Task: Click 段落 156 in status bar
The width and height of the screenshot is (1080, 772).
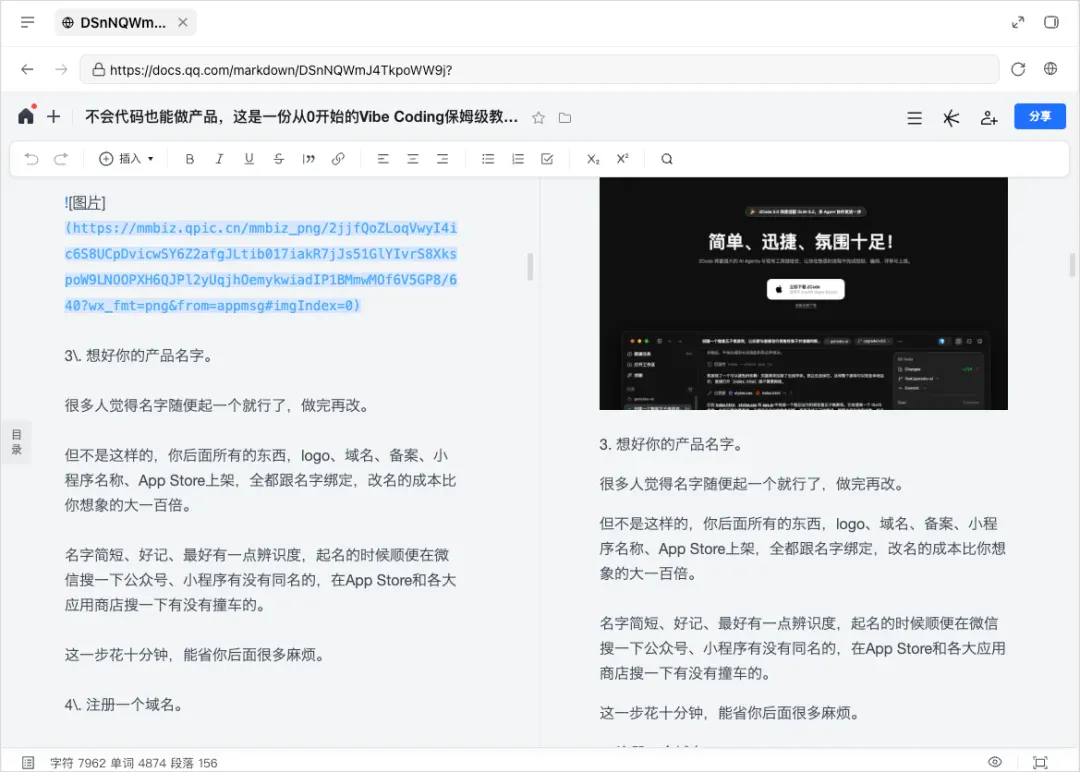Action: (x=194, y=763)
